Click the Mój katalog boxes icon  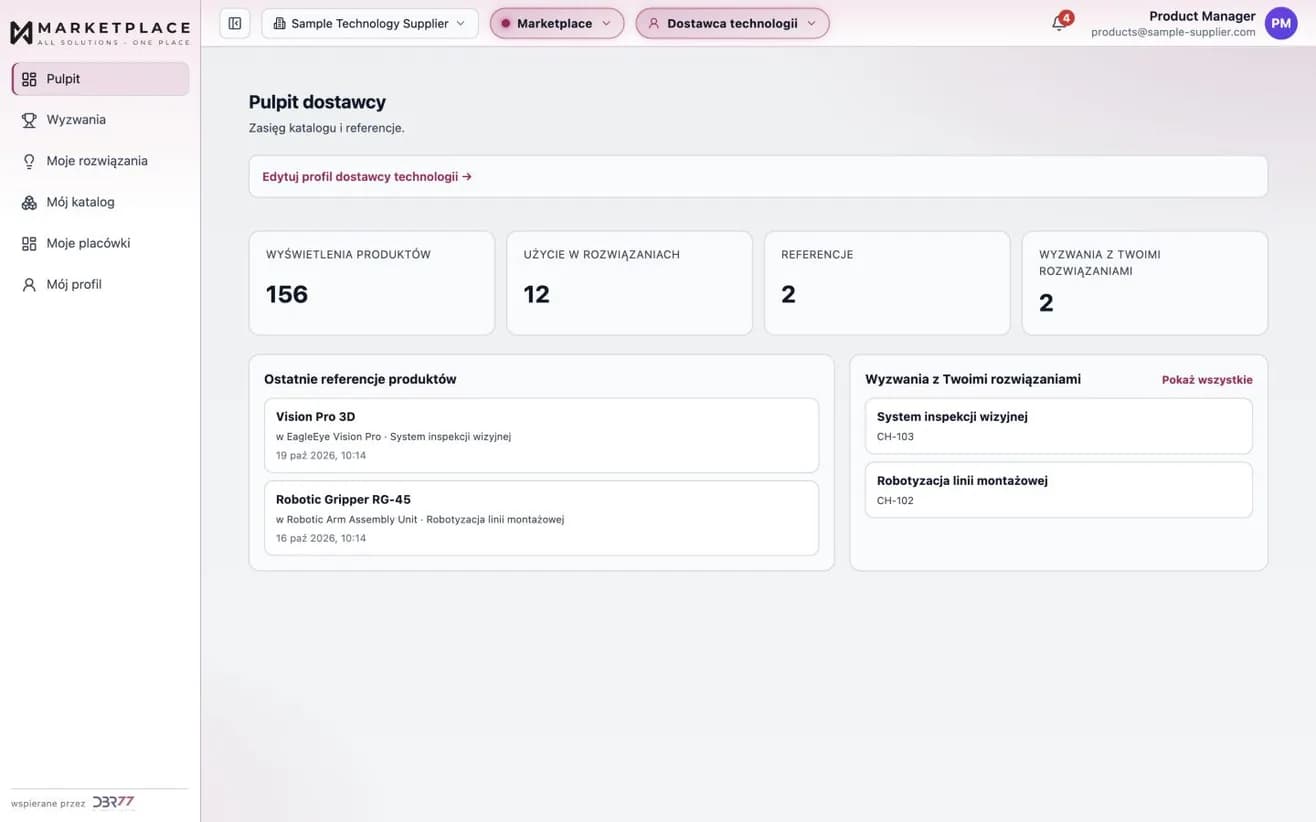(29, 202)
